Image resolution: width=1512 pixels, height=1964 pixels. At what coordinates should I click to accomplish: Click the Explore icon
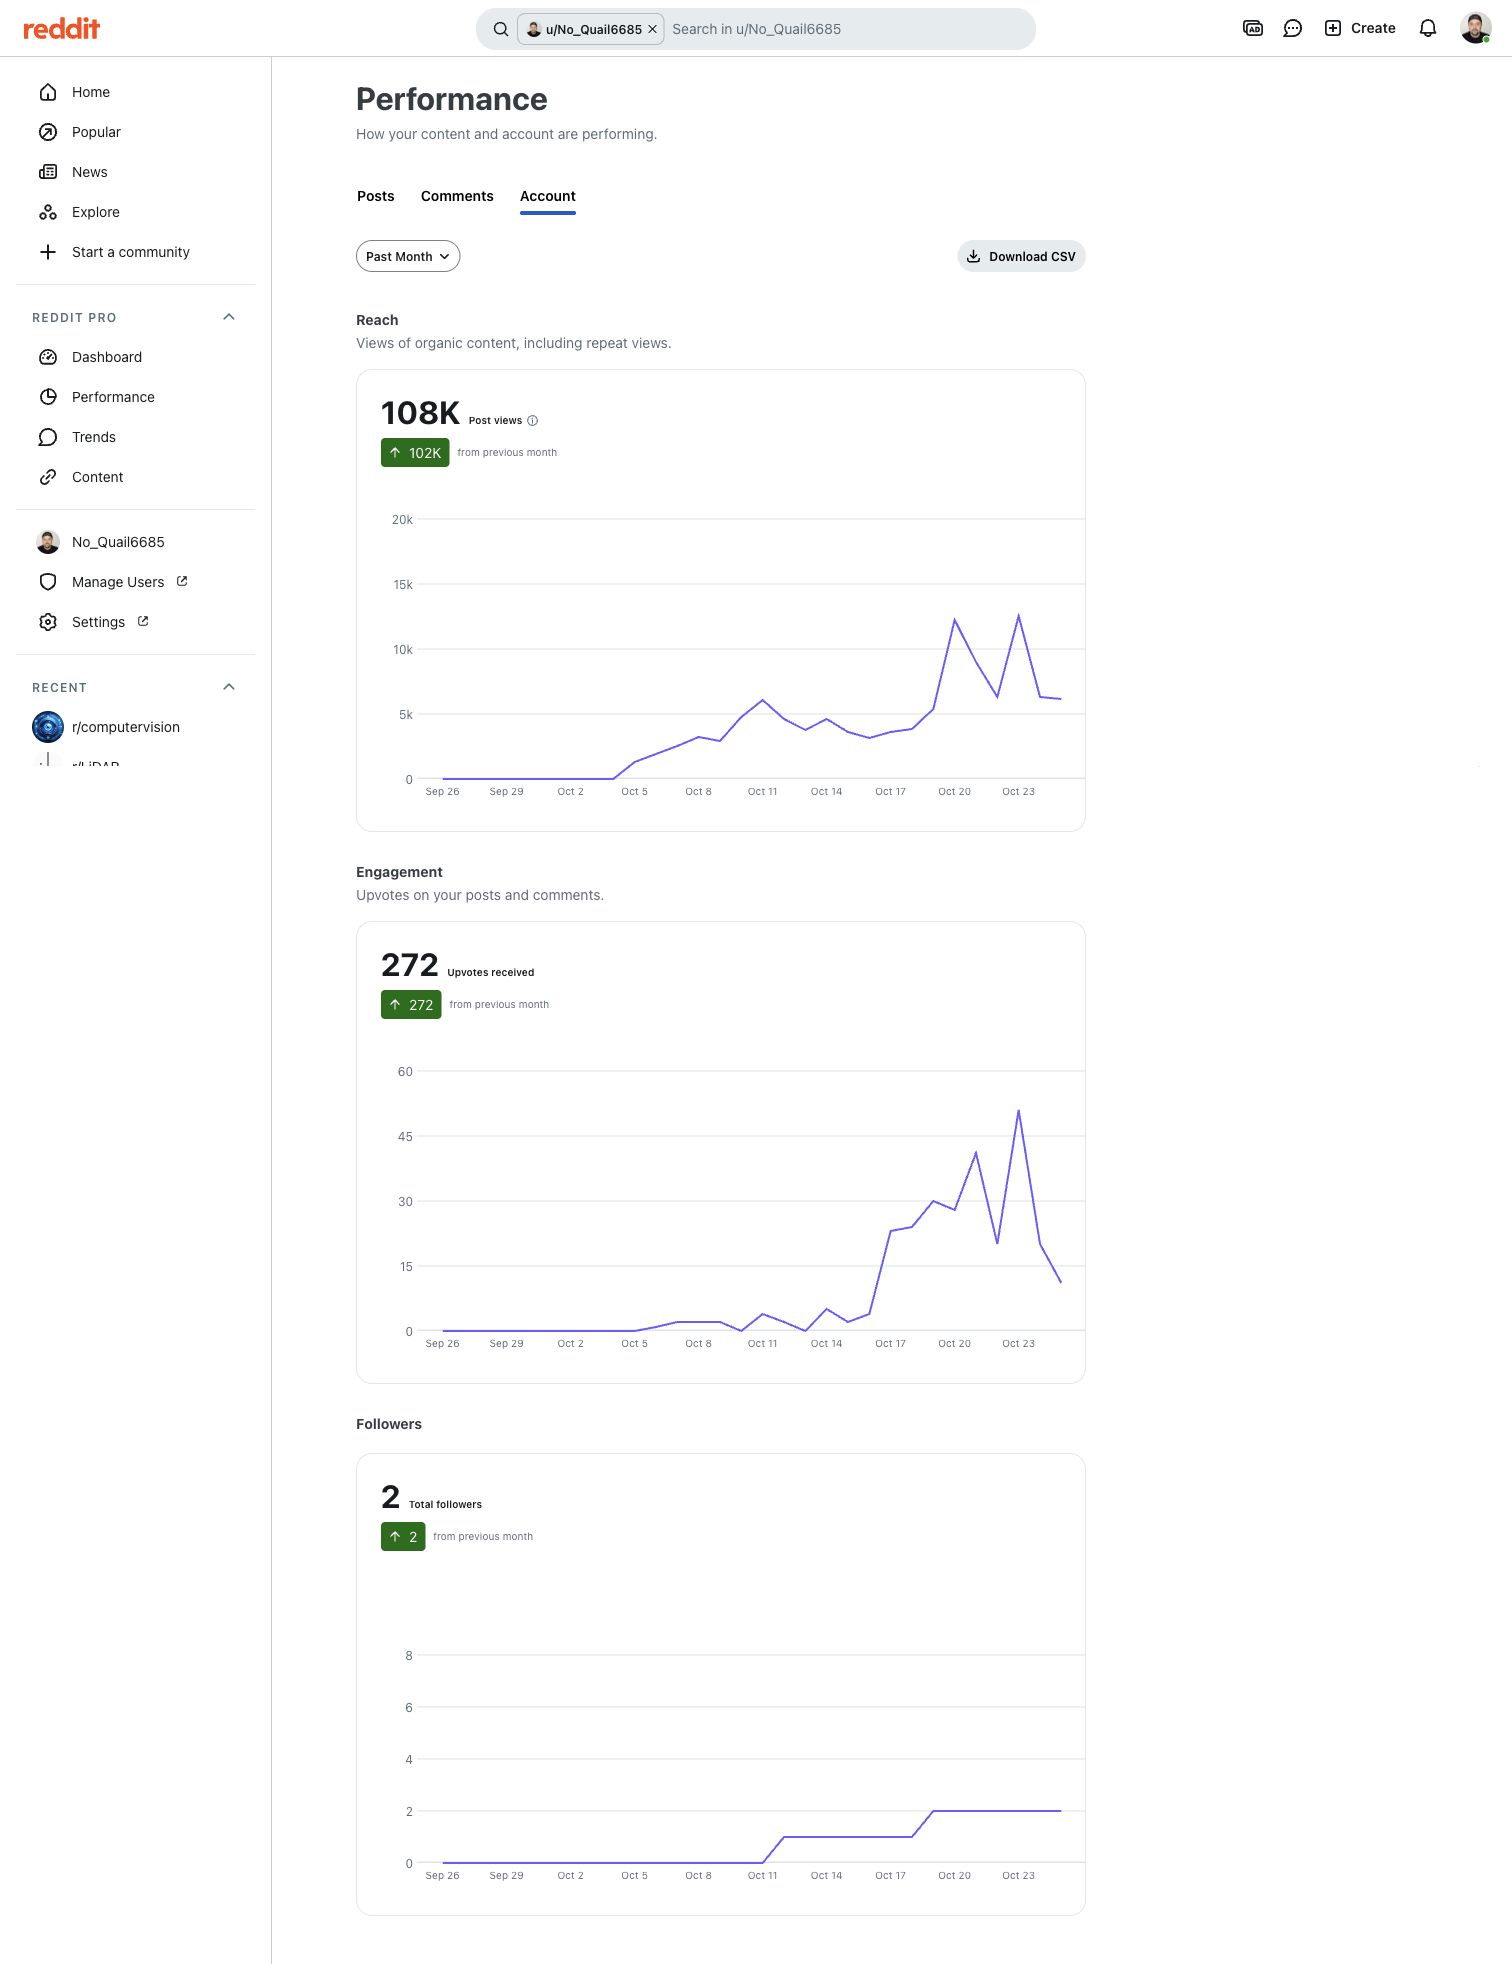point(48,212)
